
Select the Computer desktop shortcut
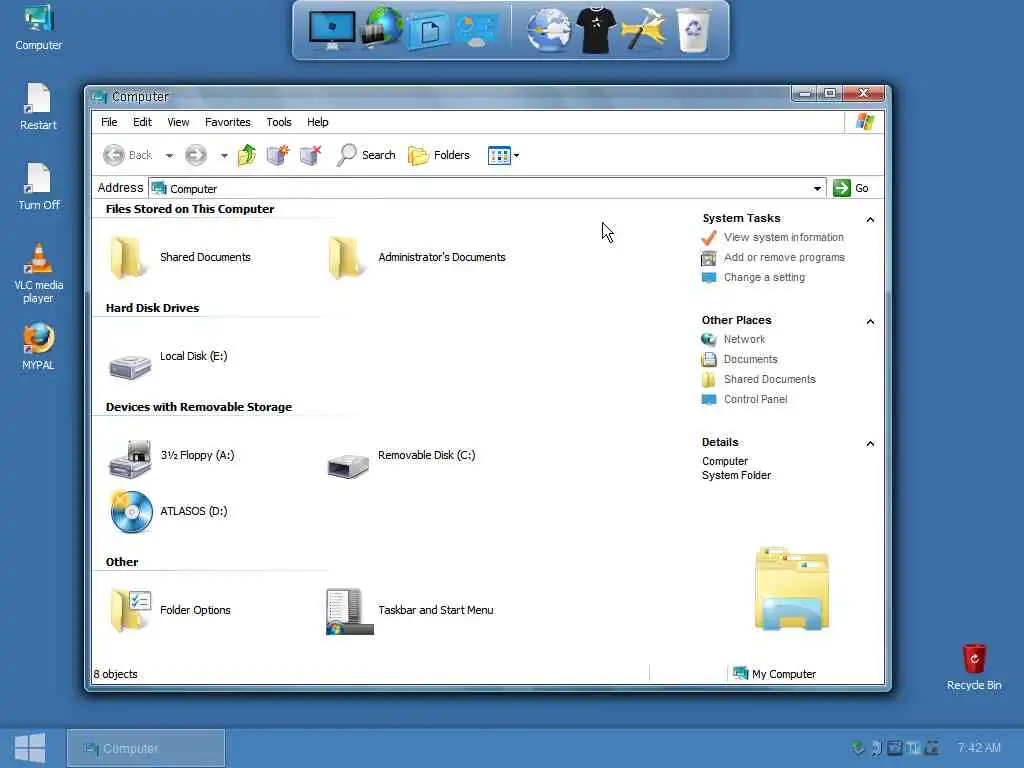(x=39, y=27)
